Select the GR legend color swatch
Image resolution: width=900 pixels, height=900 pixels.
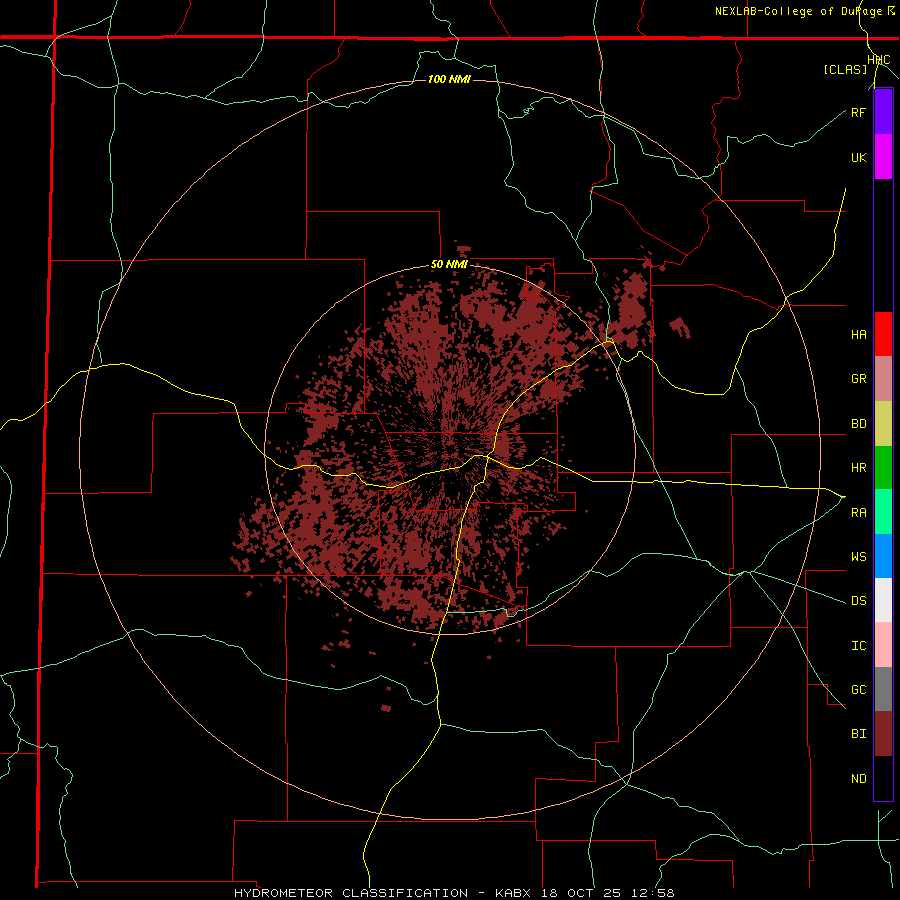(x=883, y=379)
